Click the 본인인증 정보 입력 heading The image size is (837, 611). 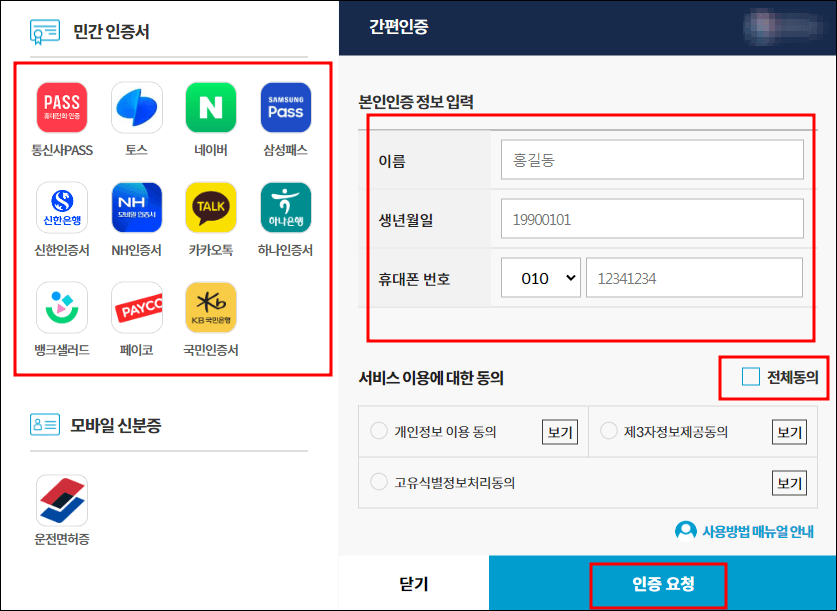pyautogui.click(x=416, y=101)
